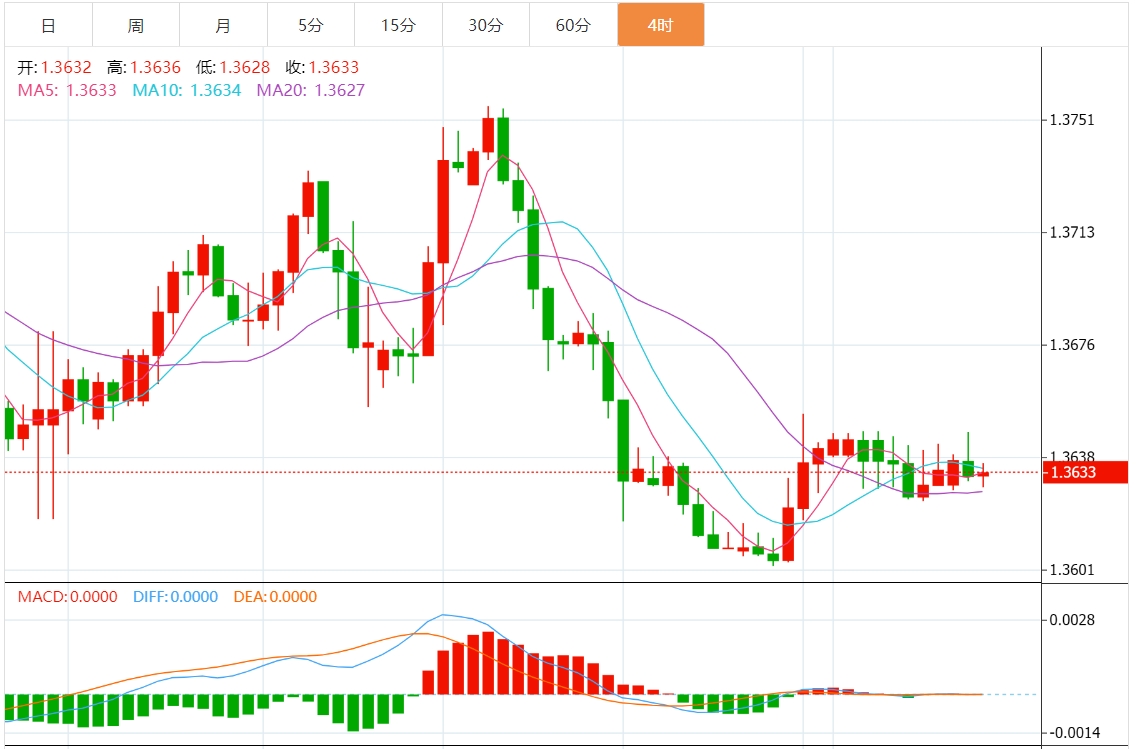The width and height of the screenshot is (1139, 749).
Task: Click the 1.3601 price axis label
Action: (x=1072, y=570)
